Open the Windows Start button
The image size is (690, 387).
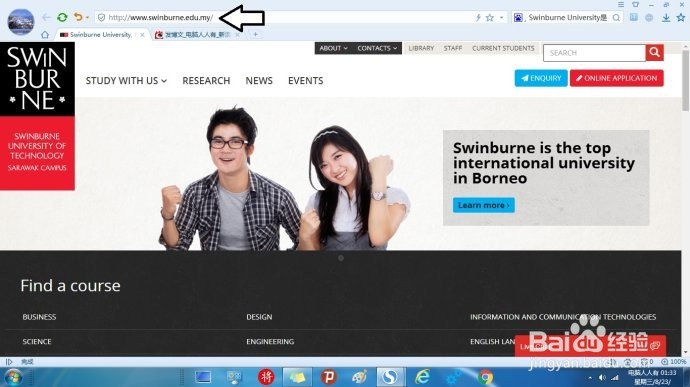[x=13, y=377]
